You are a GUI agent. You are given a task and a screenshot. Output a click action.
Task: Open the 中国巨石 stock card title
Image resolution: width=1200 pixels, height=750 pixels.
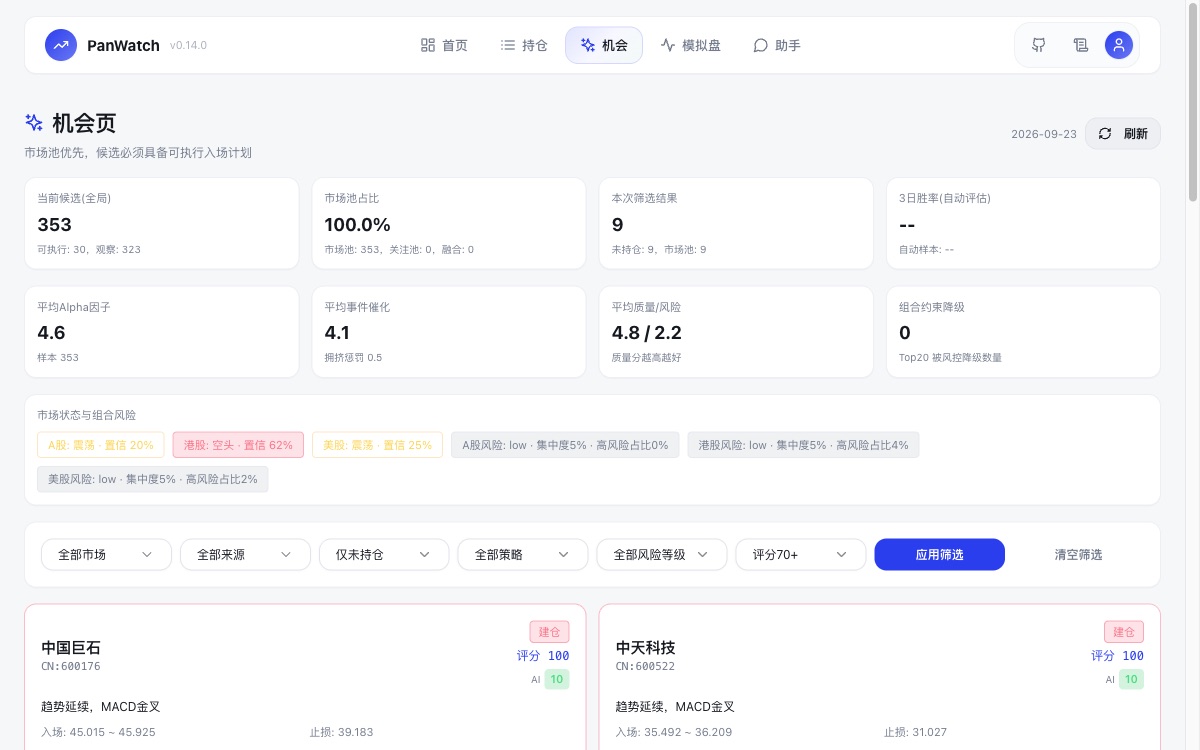pos(71,648)
